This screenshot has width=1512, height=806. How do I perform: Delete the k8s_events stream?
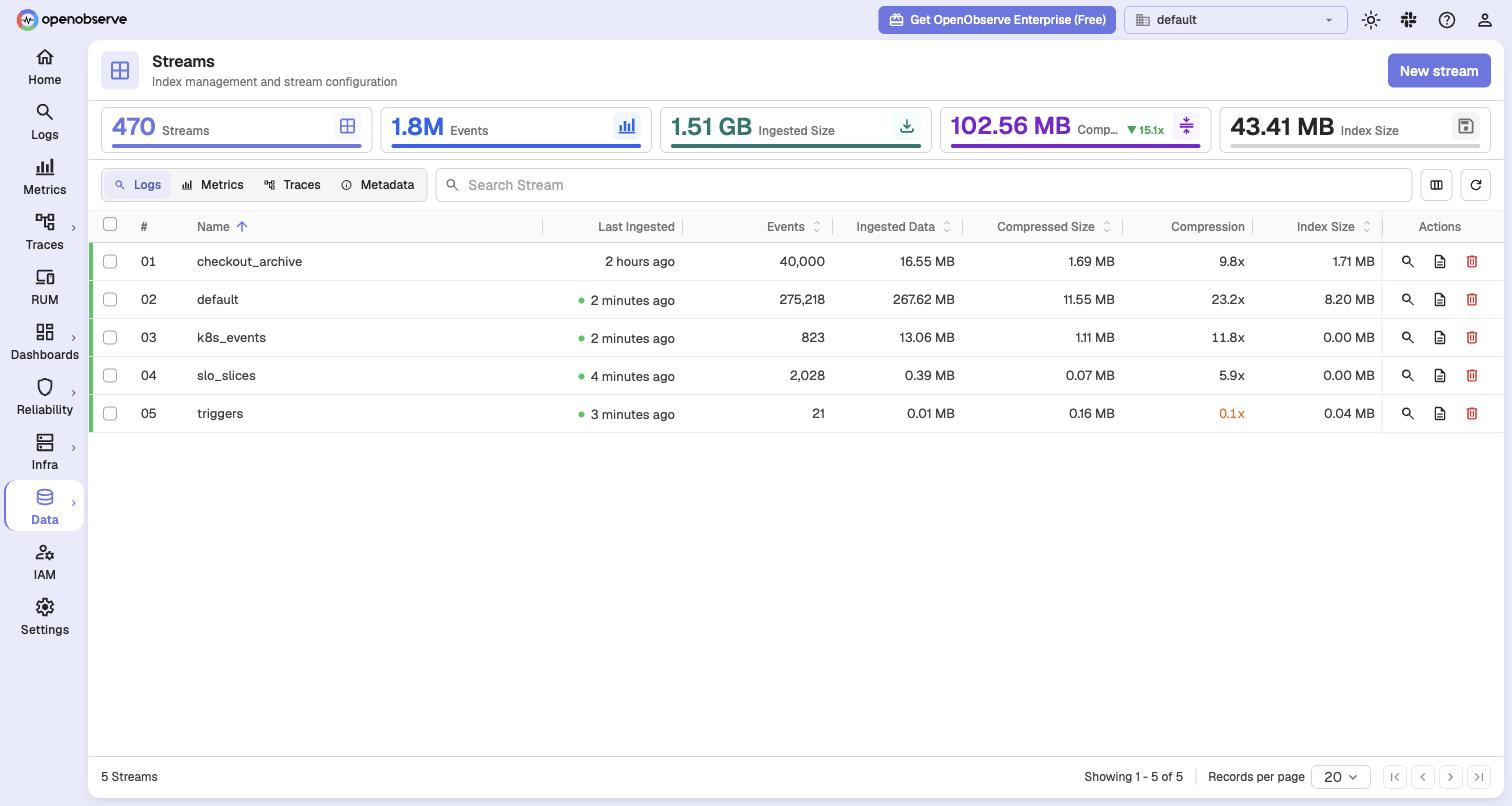pyautogui.click(x=1472, y=338)
